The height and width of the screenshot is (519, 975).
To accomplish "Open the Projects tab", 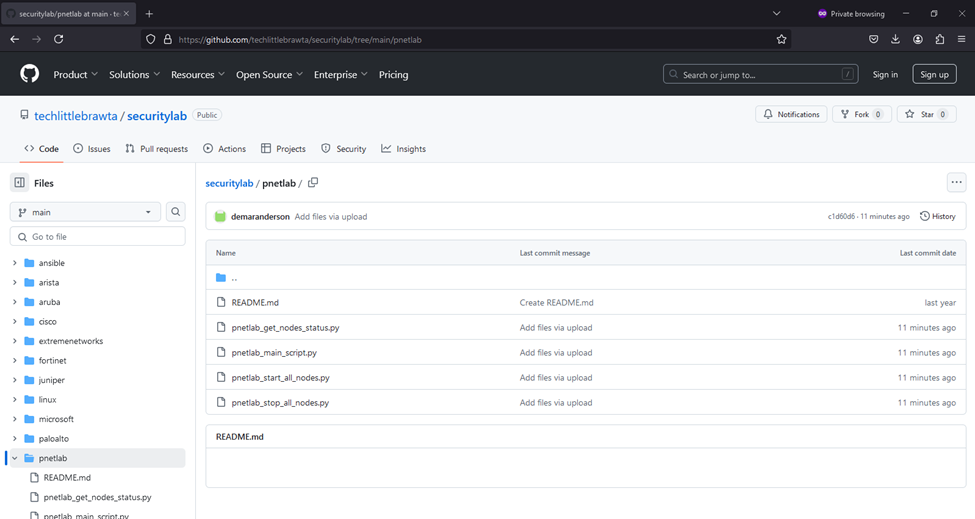I will 284,149.
